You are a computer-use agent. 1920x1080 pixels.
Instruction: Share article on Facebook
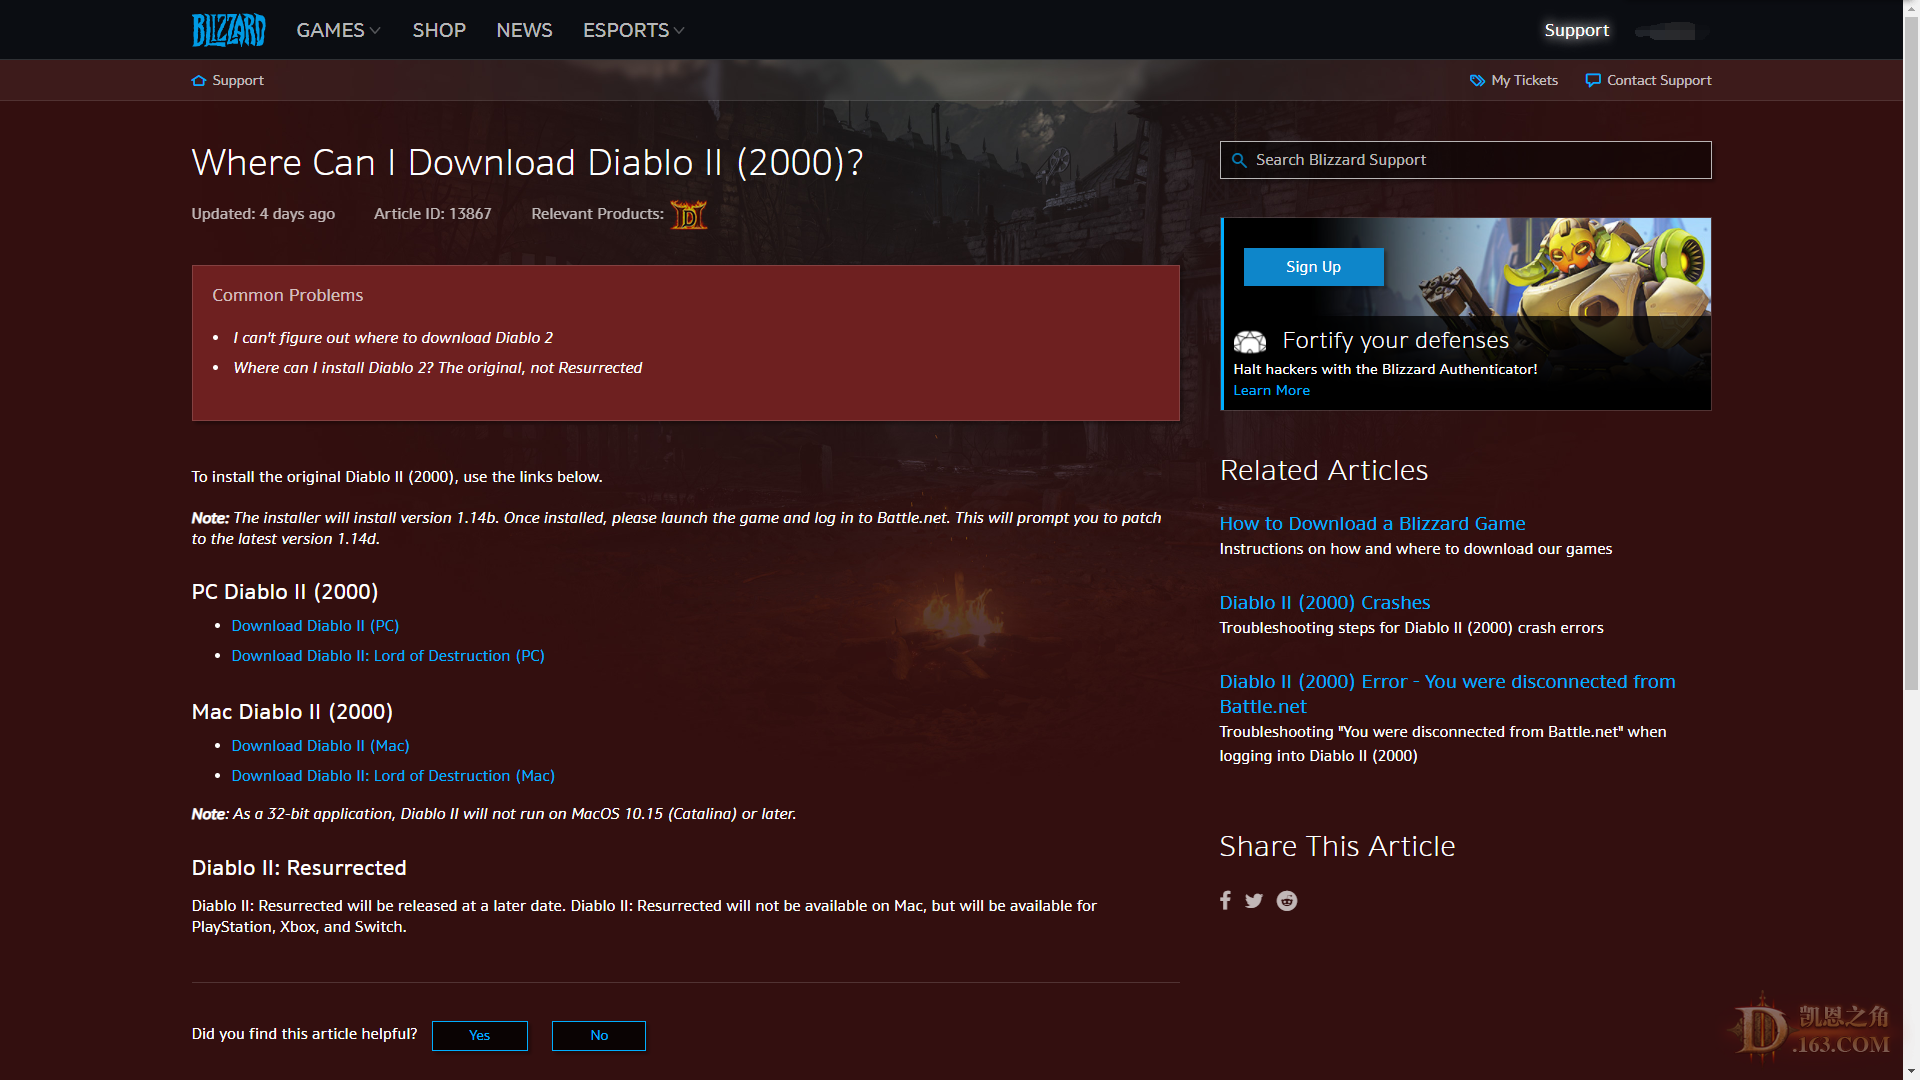tap(1225, 900)
